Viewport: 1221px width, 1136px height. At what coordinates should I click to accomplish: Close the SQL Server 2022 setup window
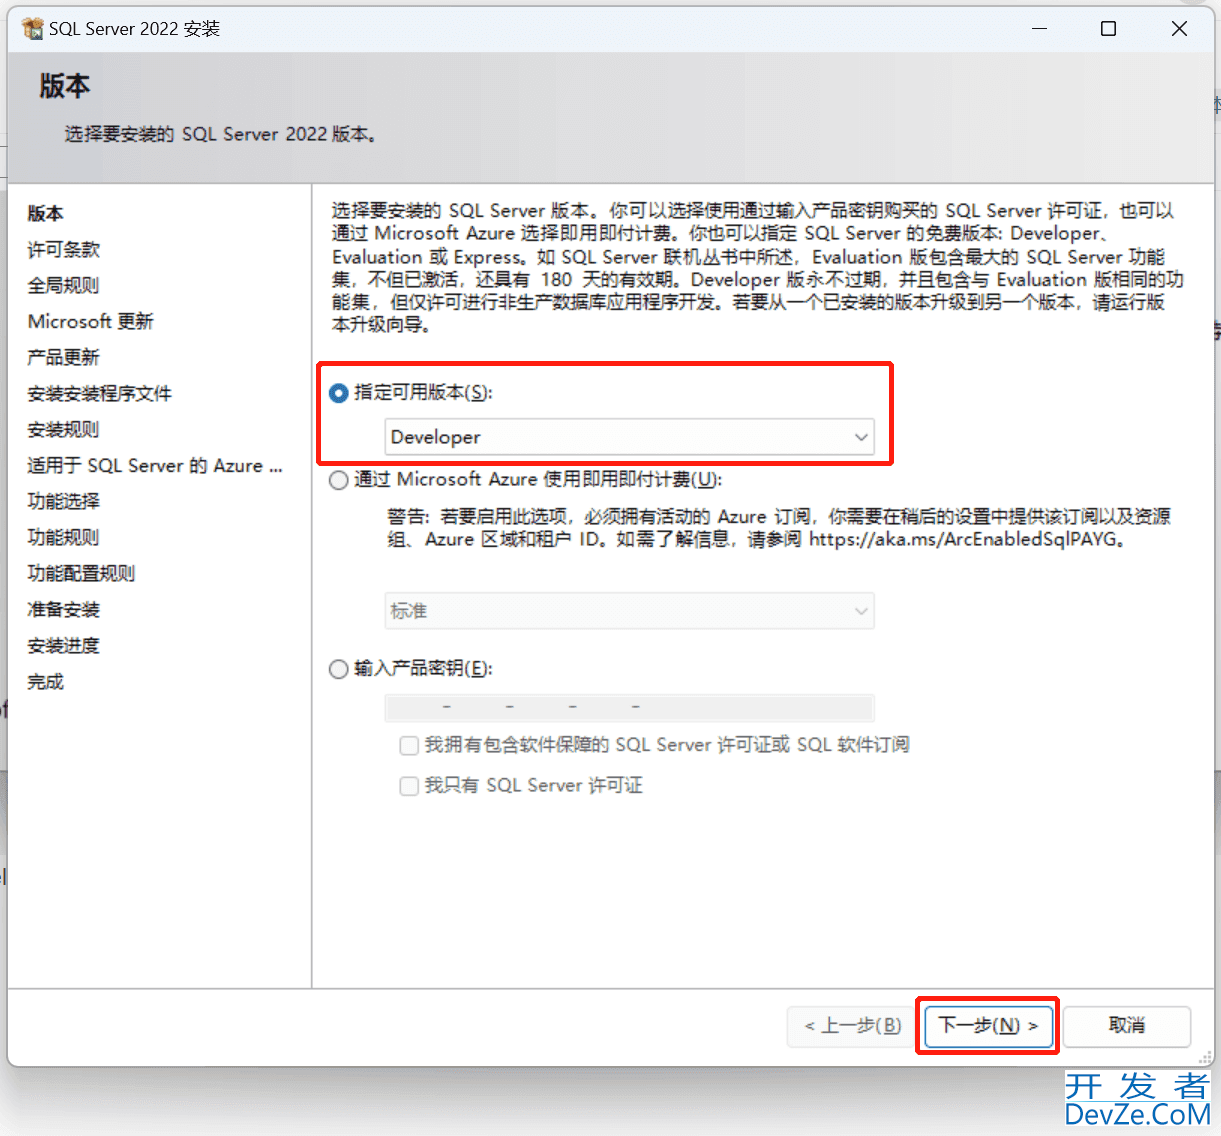1179,29
